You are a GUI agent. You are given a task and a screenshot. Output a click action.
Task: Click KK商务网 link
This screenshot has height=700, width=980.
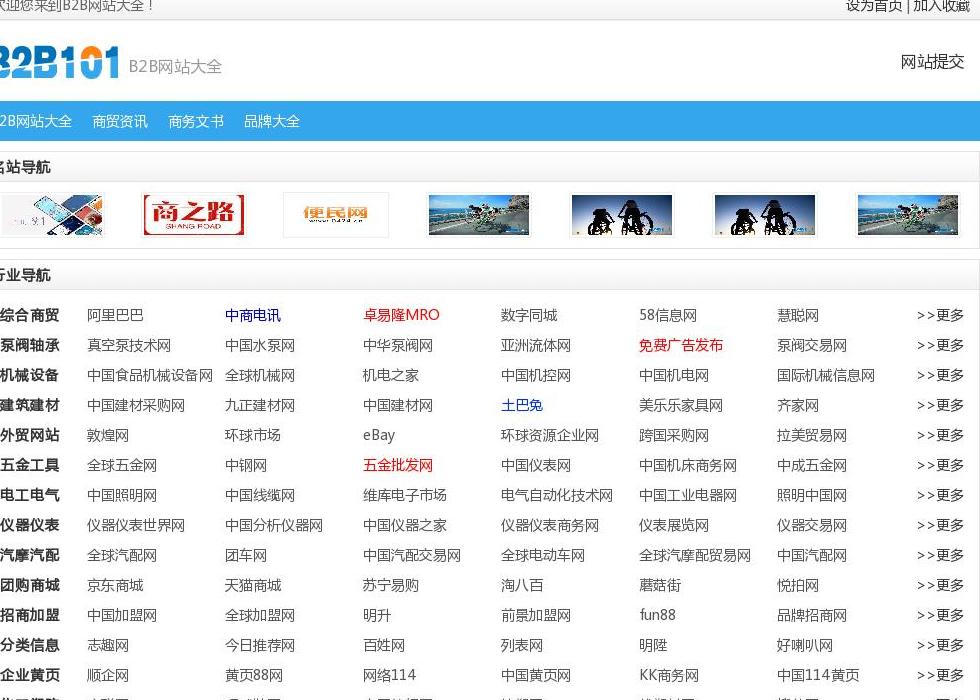[x=669, y=675]
